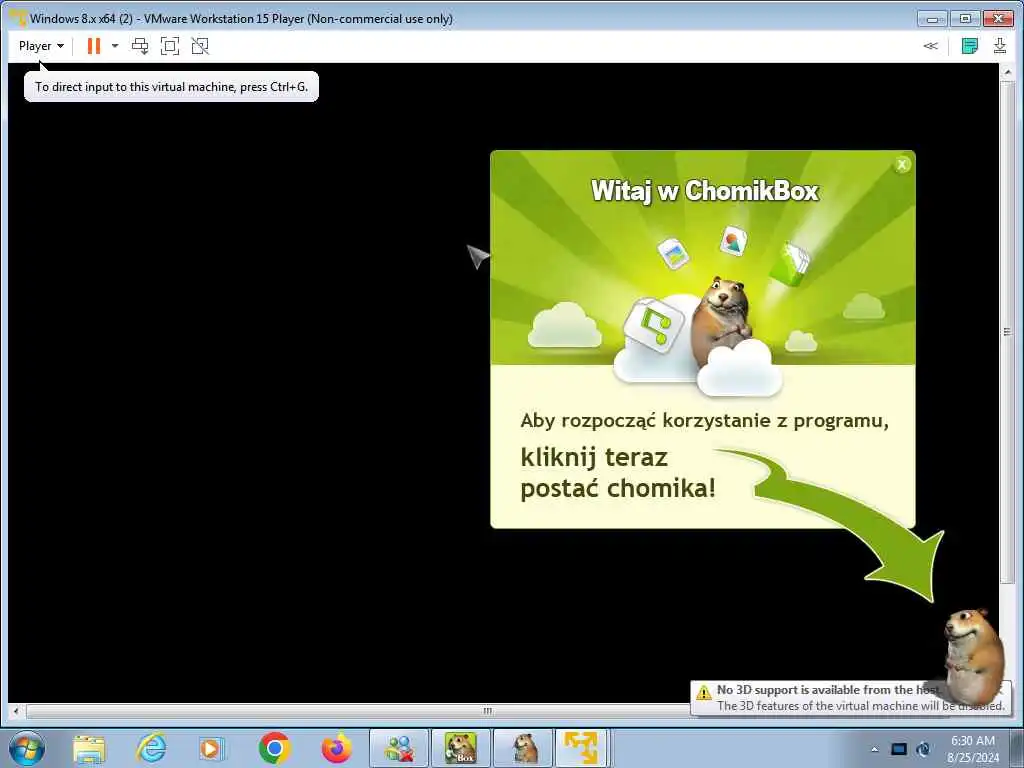This screenshot has width=1024, height=768.
Task: Open the green message log icon in toolbar
Action: coord(970,46)
